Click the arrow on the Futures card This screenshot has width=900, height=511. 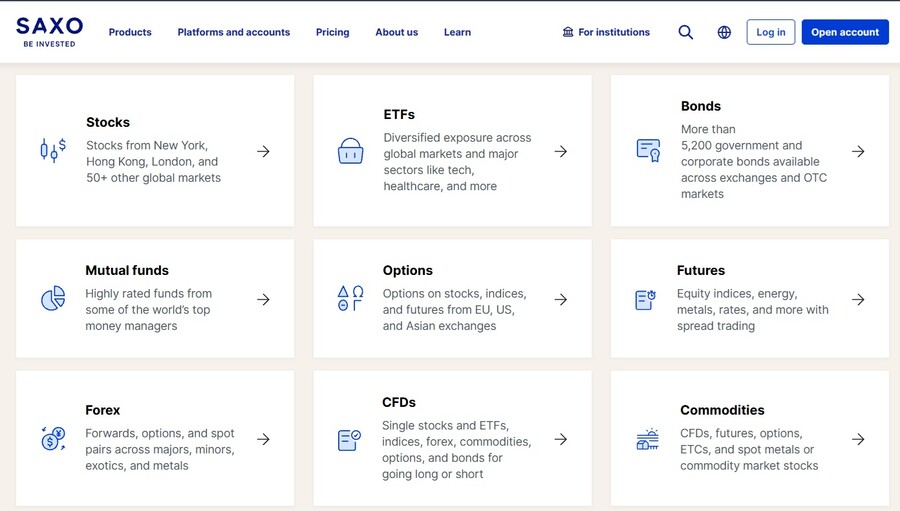(858, 300)
